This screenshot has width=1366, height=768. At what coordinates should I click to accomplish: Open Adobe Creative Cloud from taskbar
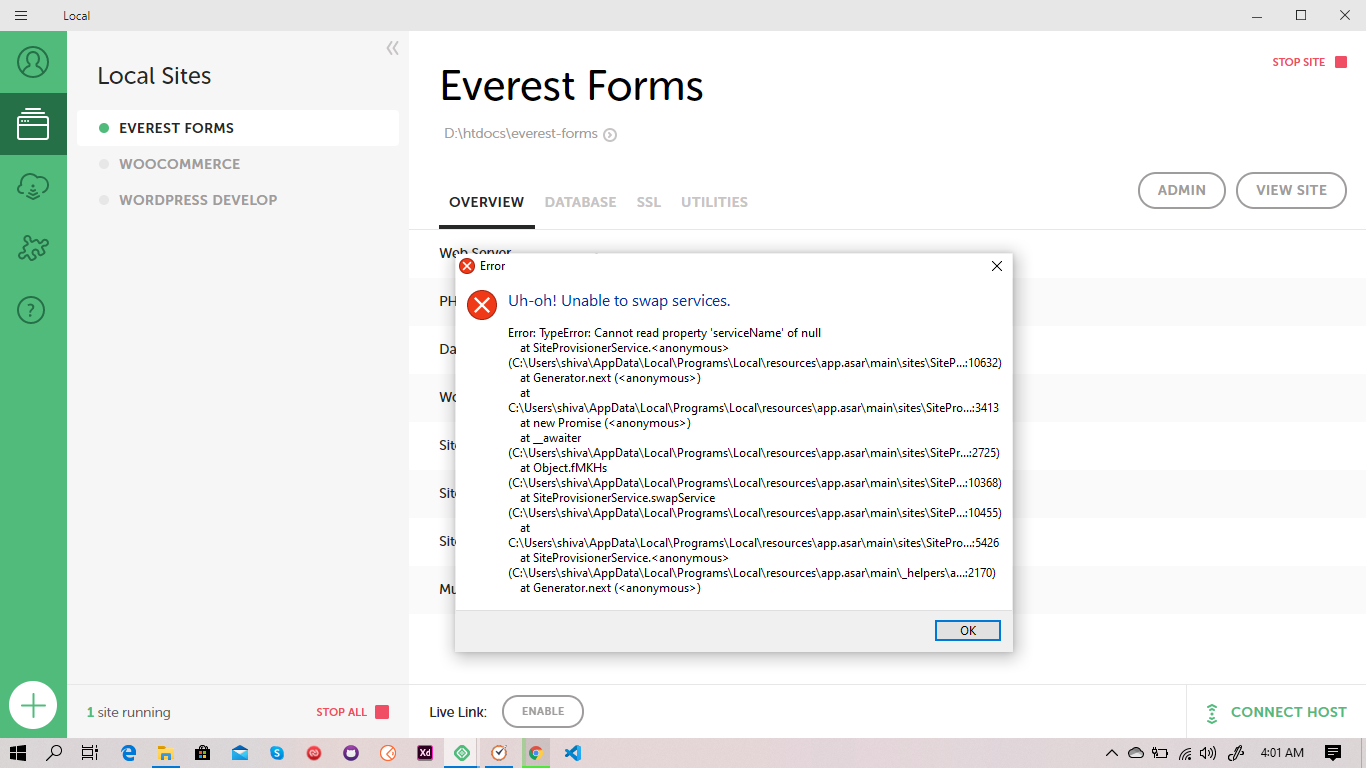(x=313, y=753)
